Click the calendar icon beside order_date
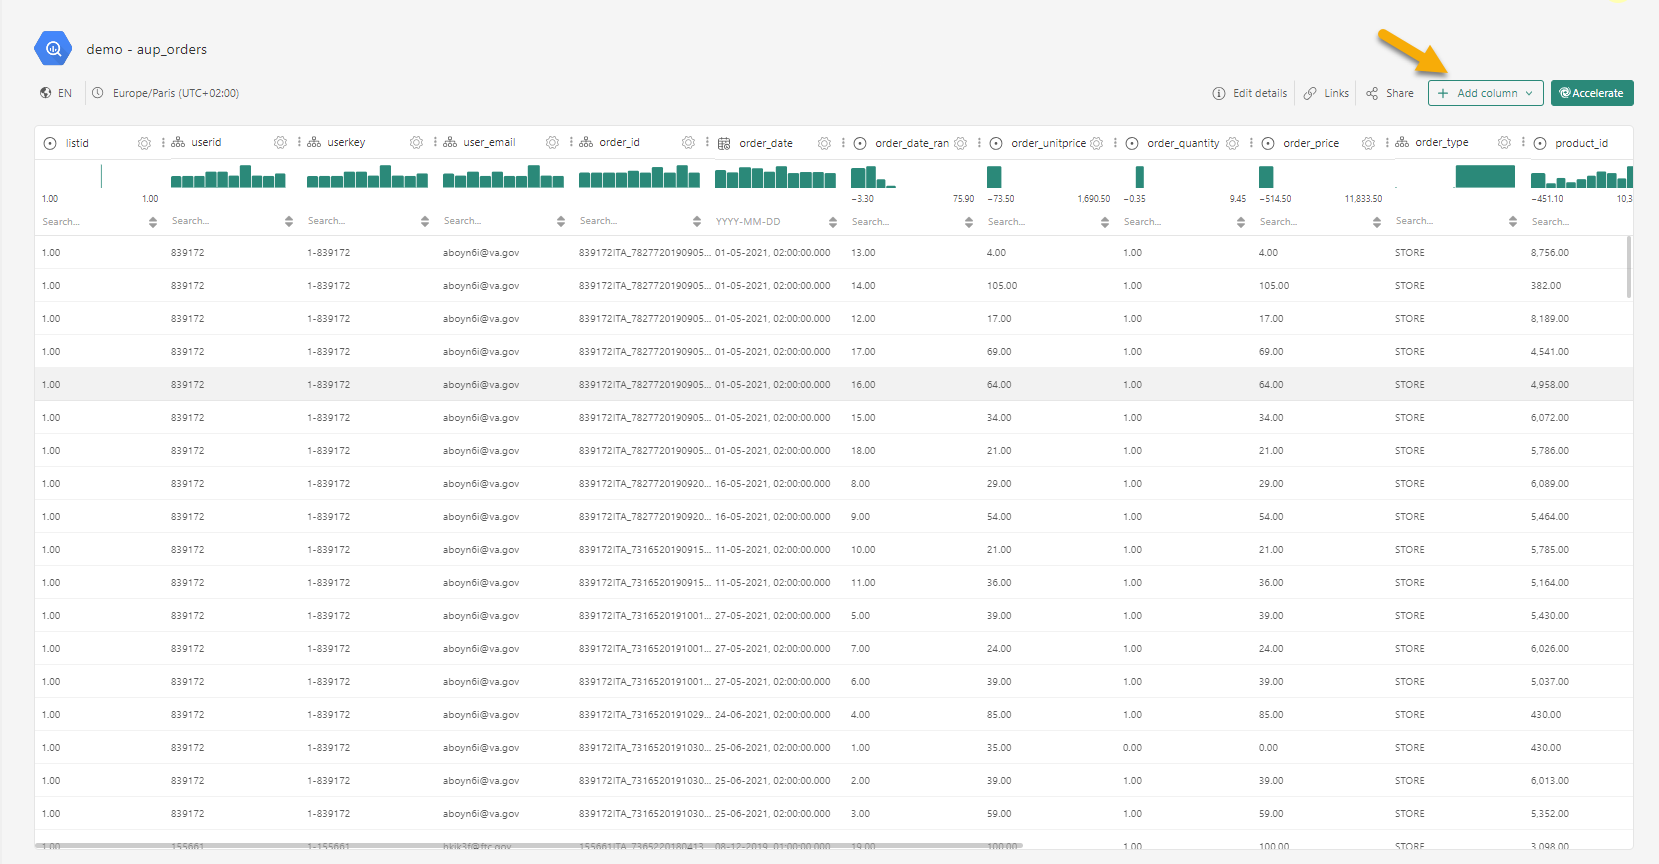The width and height of the screenshot is (1659, 864). (724, 143)
